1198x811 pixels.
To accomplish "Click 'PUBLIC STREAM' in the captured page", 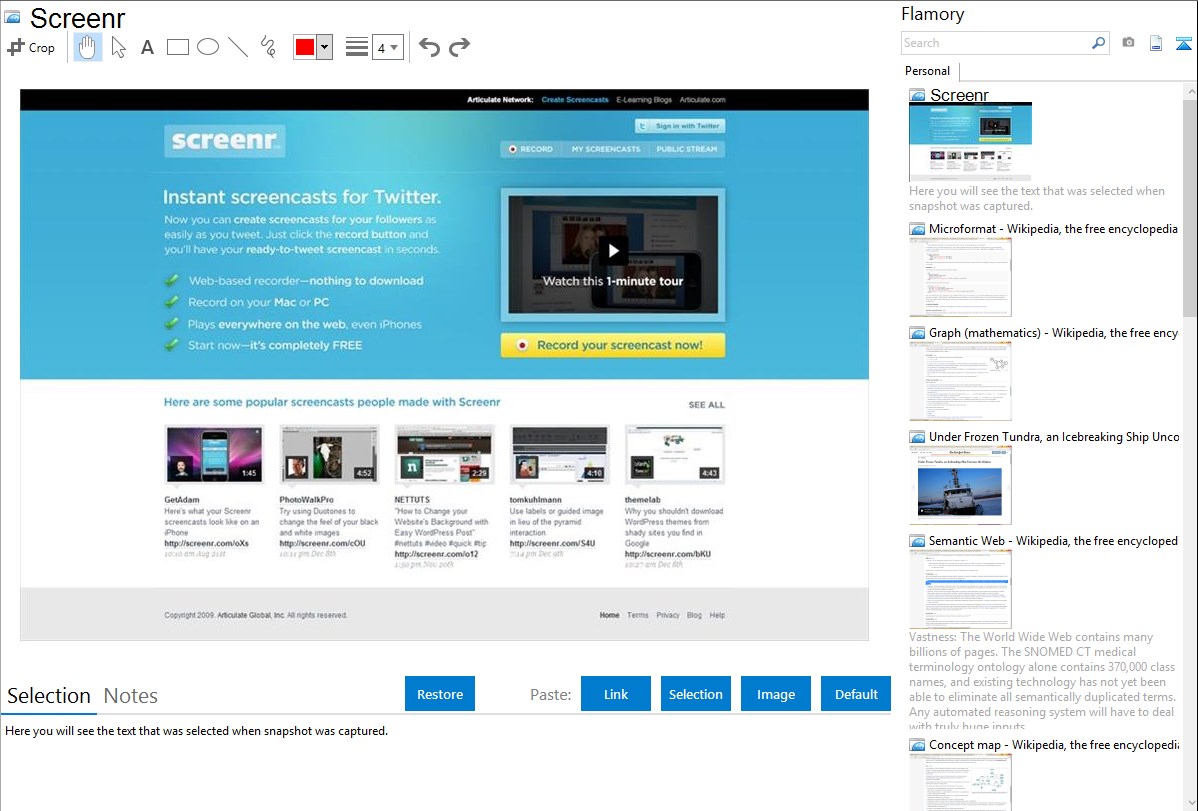I will point(686,149).
